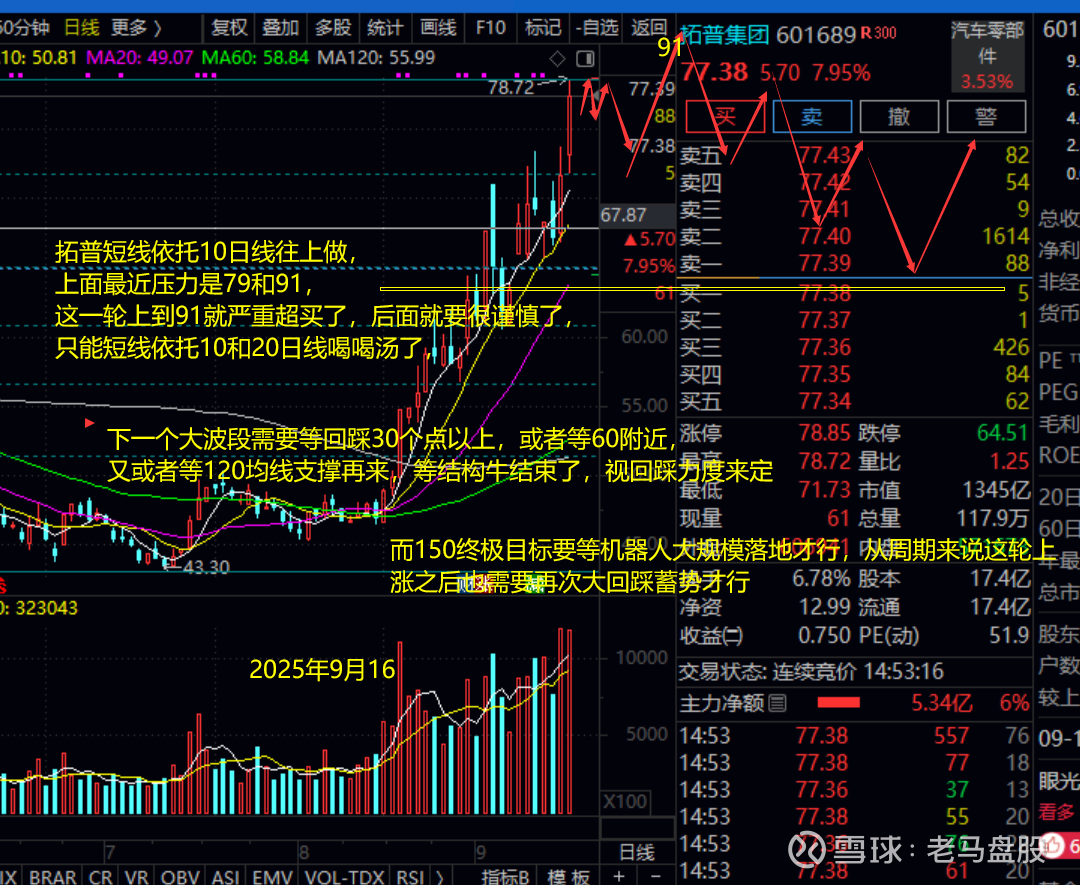
Task: Select the VOL-TDX indicator tab
Action: click(x=344, y=877)
